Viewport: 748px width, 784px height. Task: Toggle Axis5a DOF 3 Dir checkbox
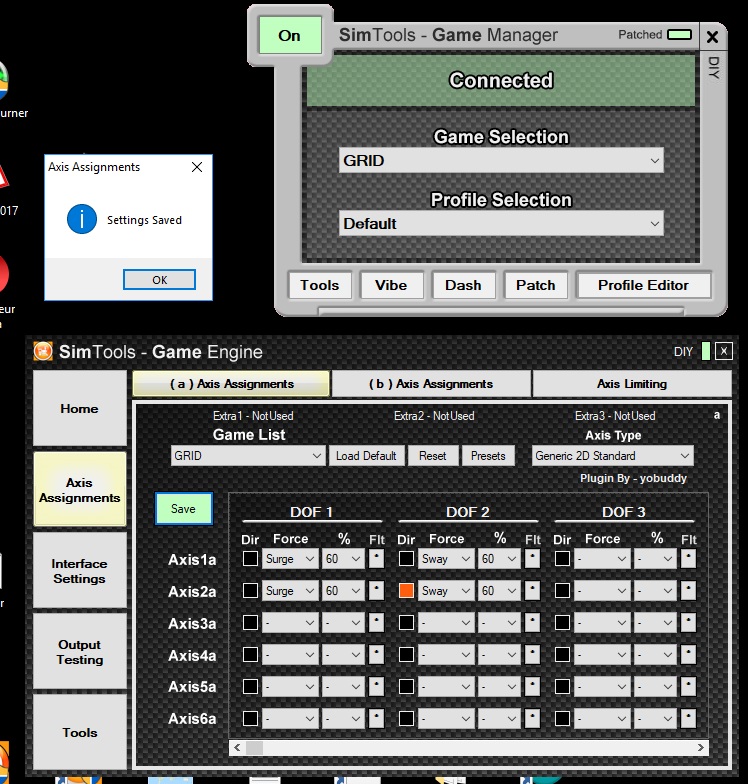562,686
